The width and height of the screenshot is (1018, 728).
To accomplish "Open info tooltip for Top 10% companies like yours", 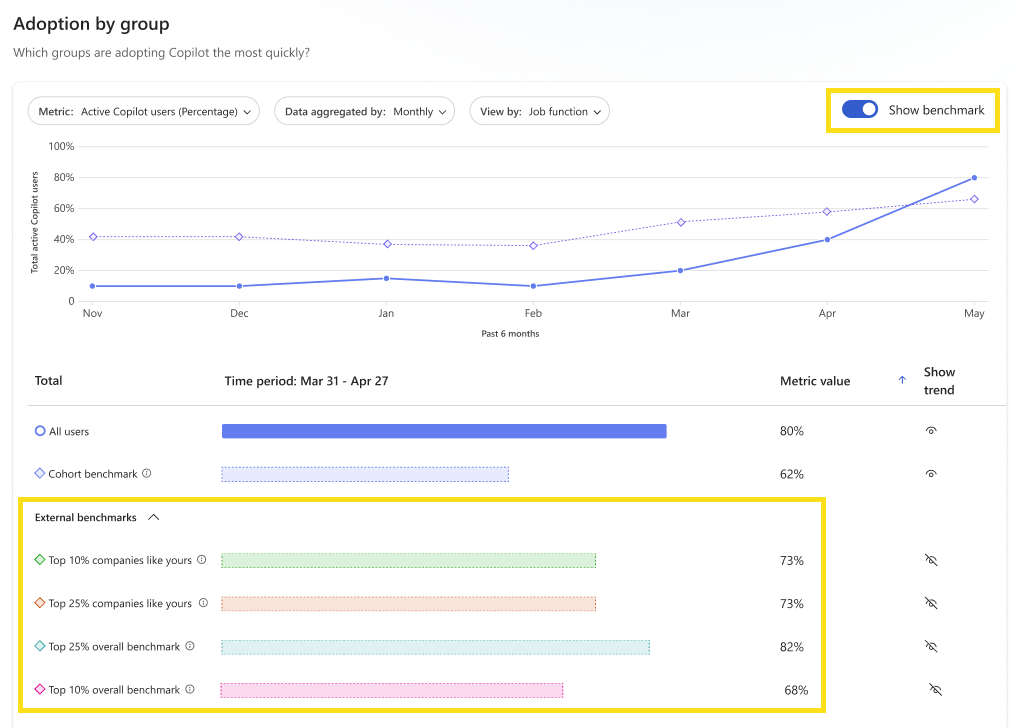I will [x=202, y=560].
